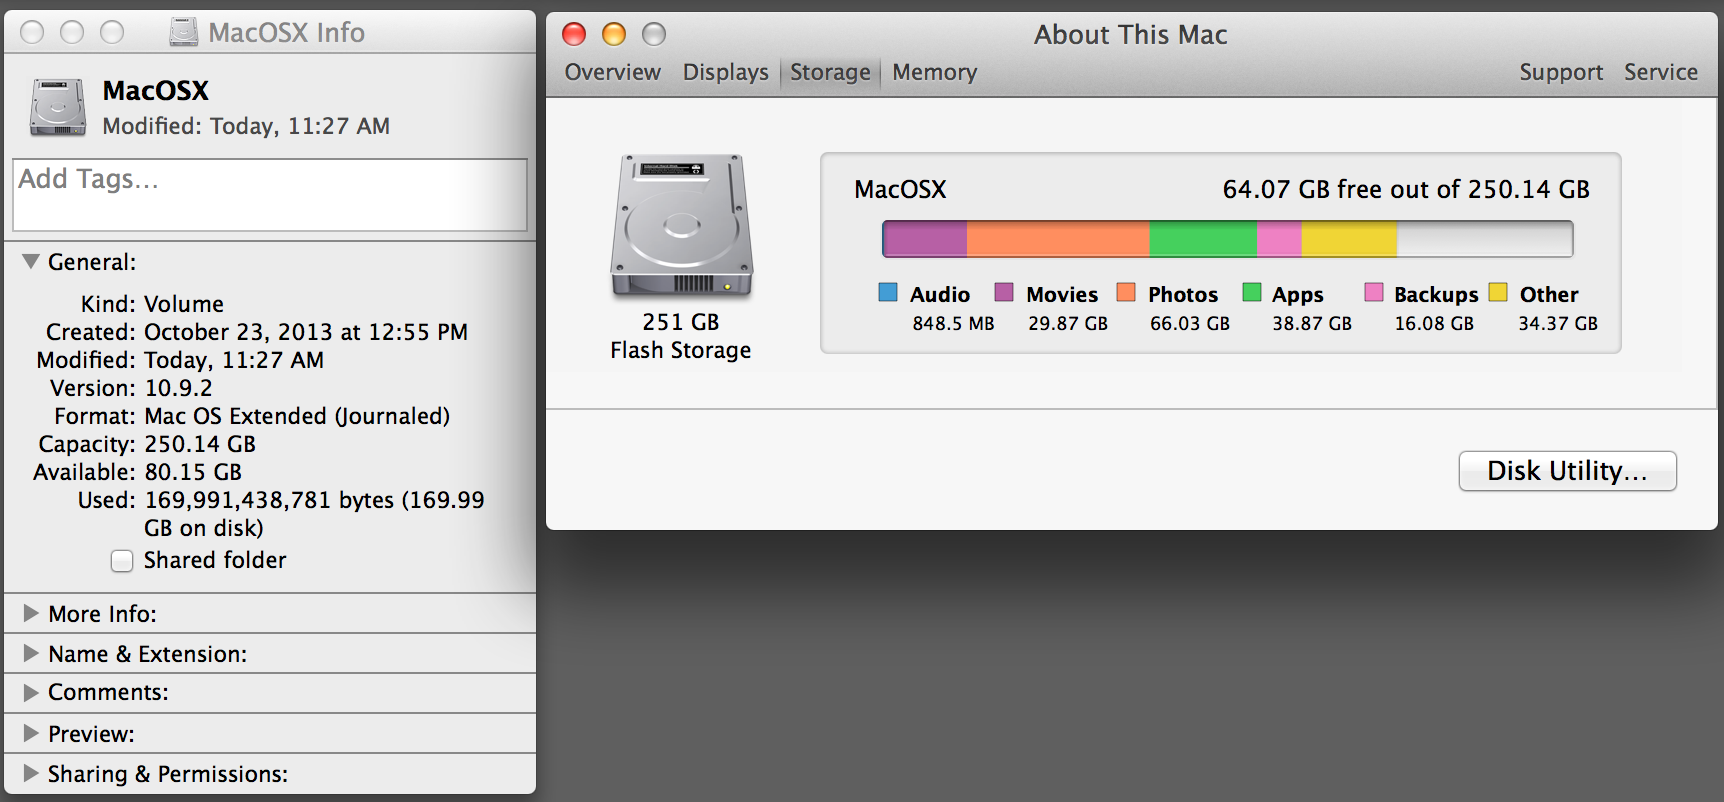Image resolution: width=1724 pixels, height=802 pixels.
Task: Click the Backups size 16.08 GB
Action: click(1434, 323)
